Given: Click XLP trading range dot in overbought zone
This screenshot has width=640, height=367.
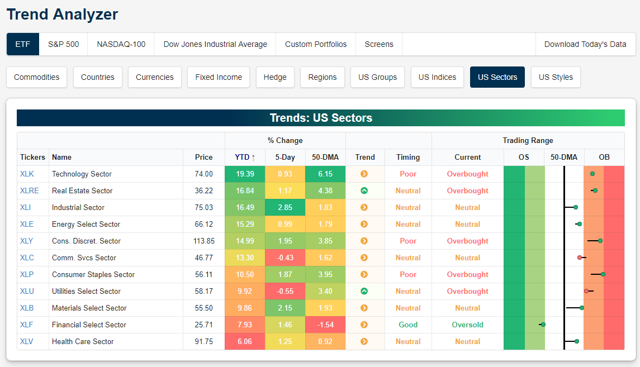Looking at the screenshot, I should pos(603,274).
